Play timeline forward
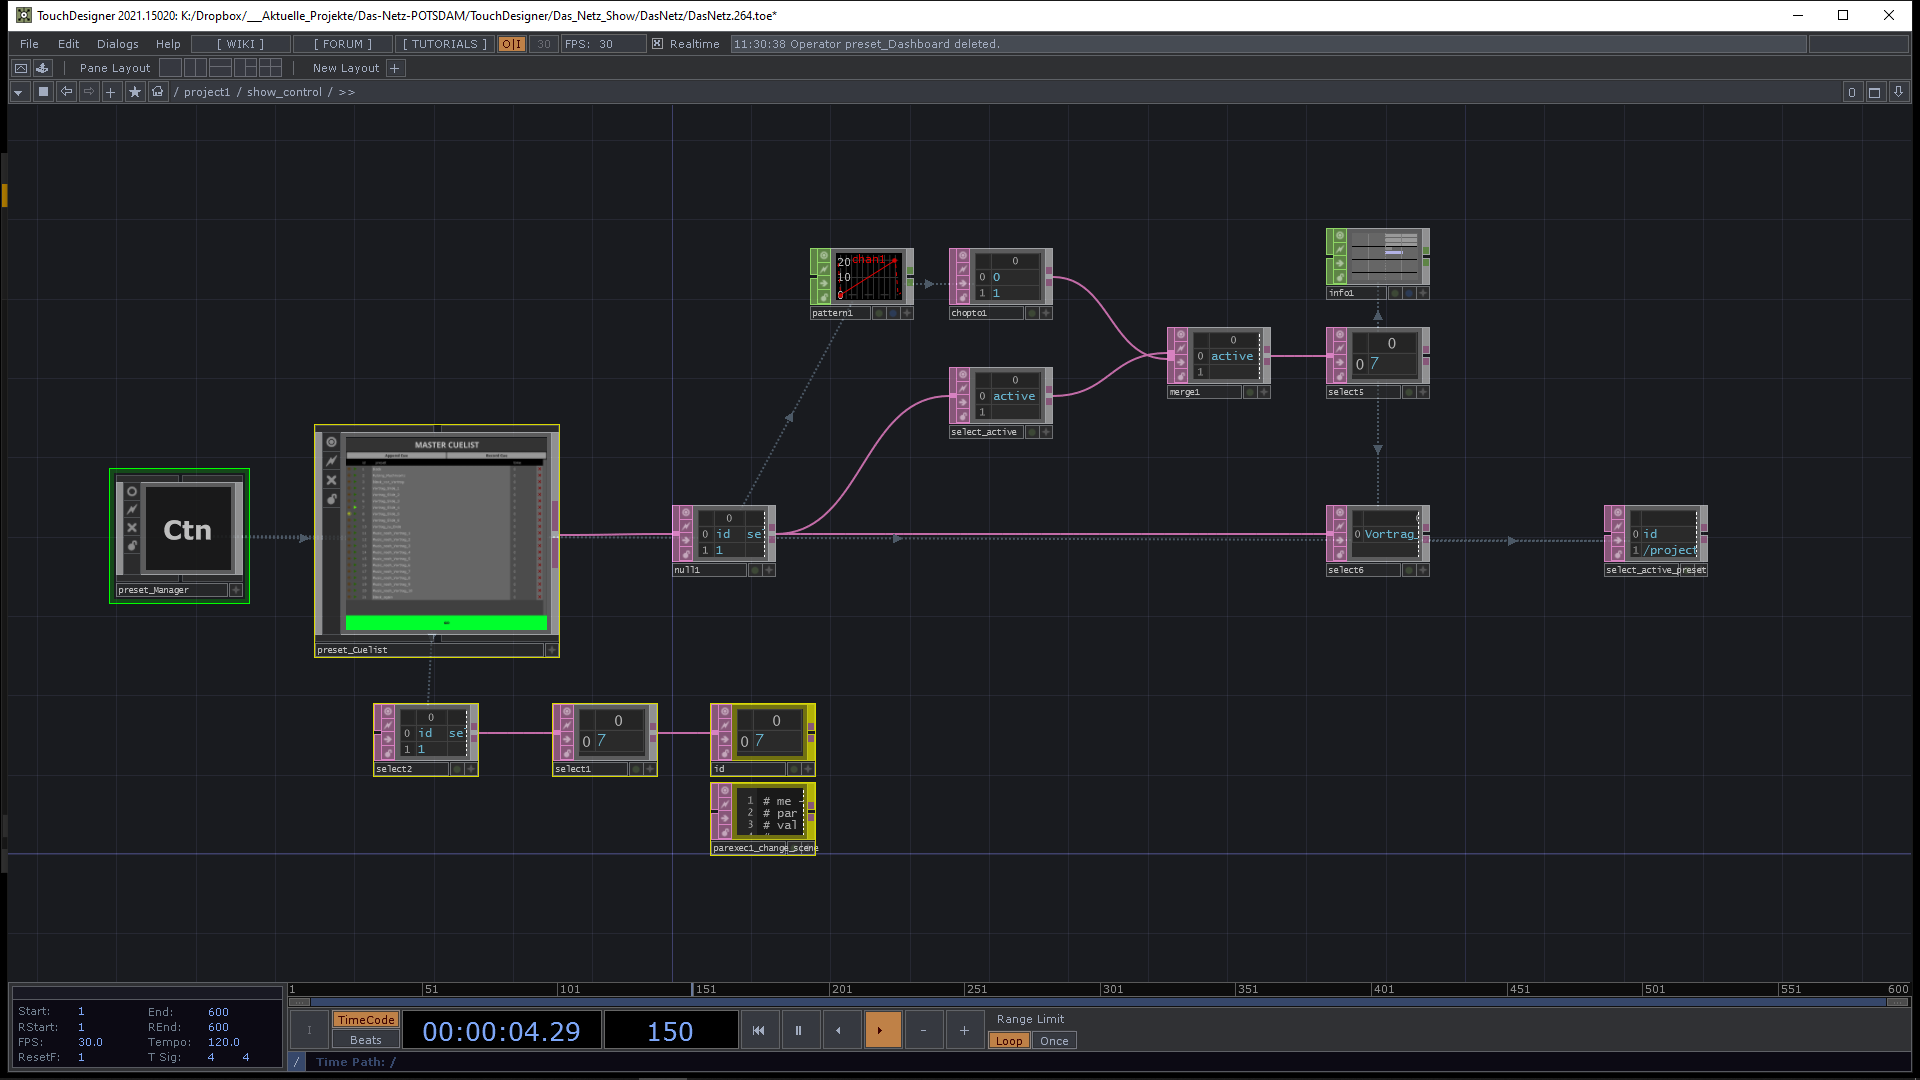 tap(882, 1030)
